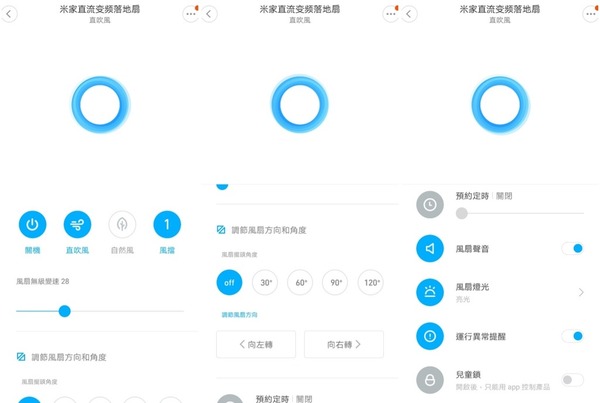The height and width of the screenshot is (403, 600).
Task: Tap the blue ring on middle screen
Action: 300,105
